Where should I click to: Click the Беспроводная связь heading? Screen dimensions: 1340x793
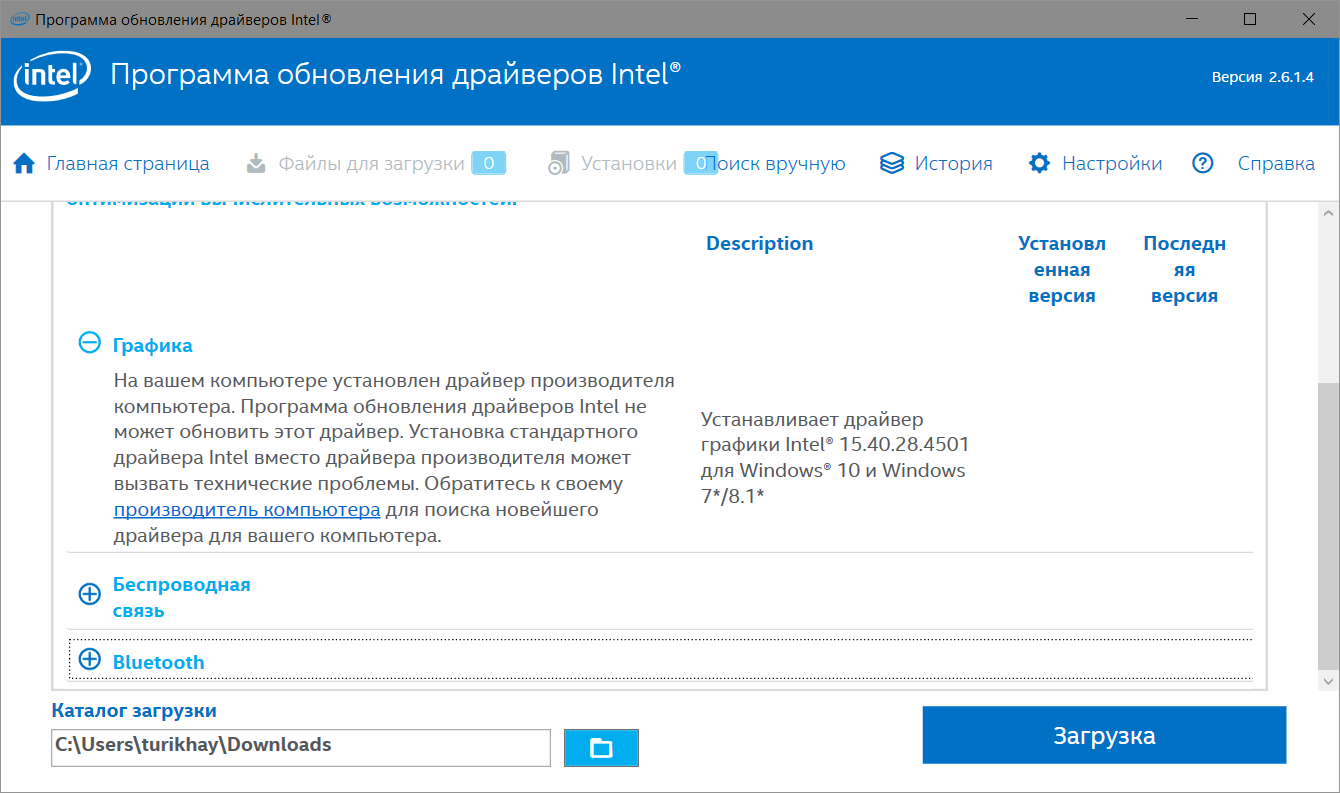181,597
